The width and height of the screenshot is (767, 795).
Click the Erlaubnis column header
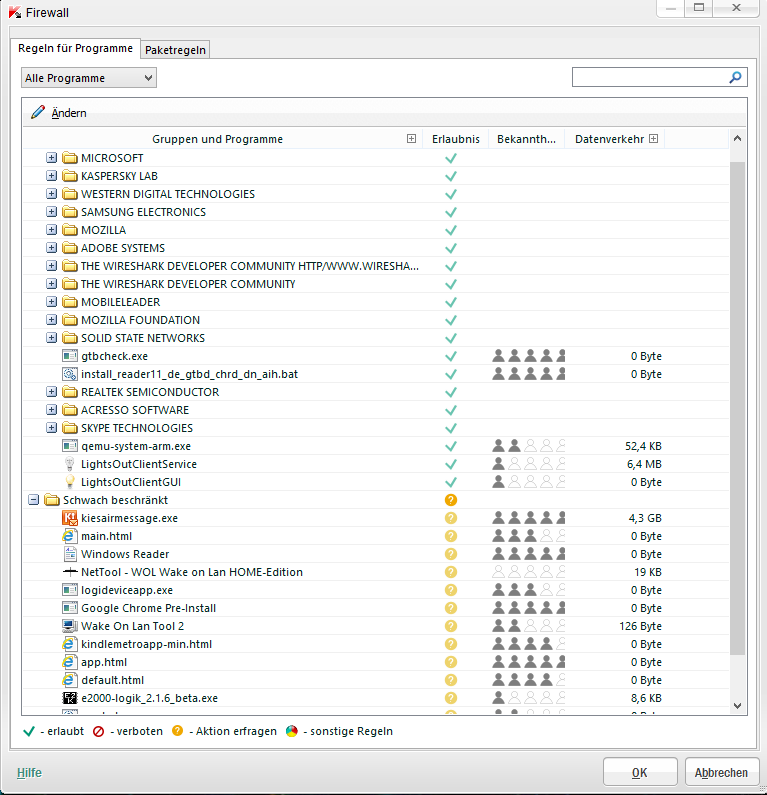tap(455, 139)
